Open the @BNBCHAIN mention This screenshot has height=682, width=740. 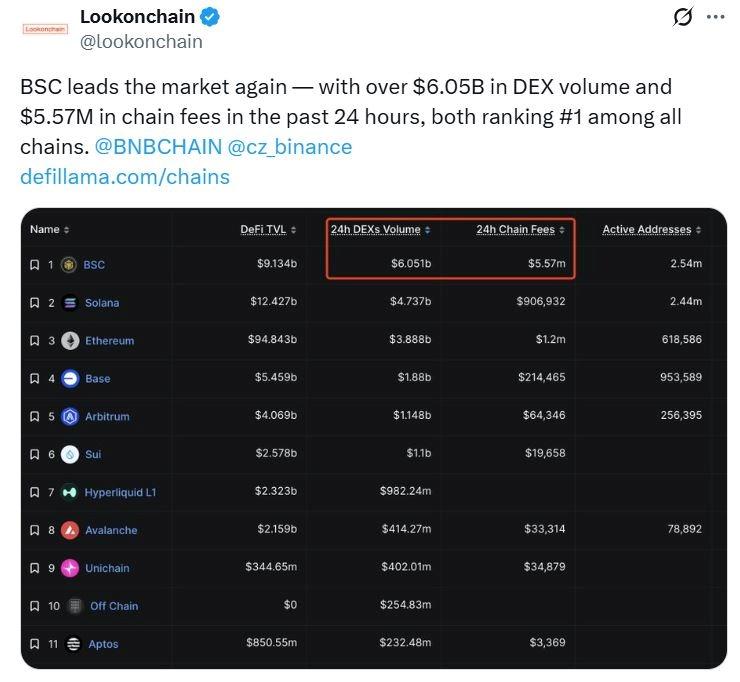click(158, 147)
